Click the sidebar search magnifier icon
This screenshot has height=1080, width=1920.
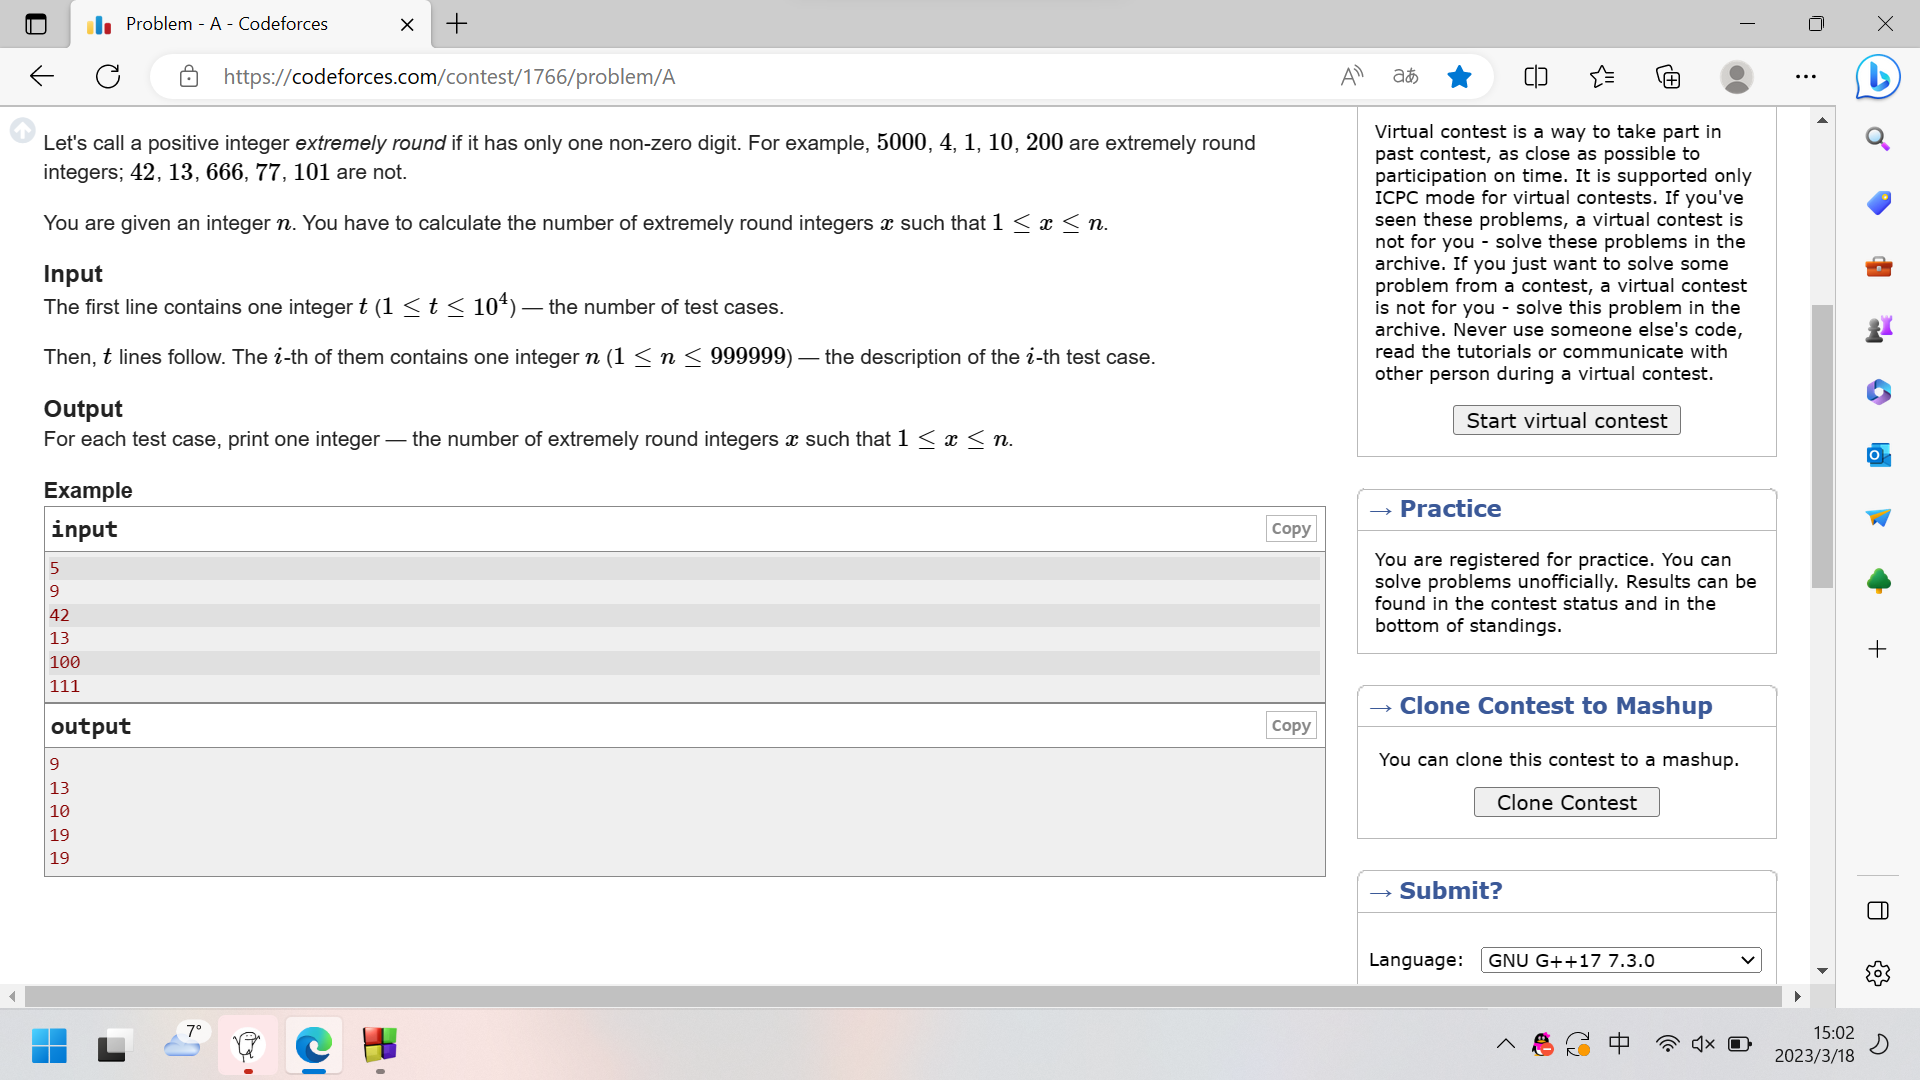point(1877,139)
